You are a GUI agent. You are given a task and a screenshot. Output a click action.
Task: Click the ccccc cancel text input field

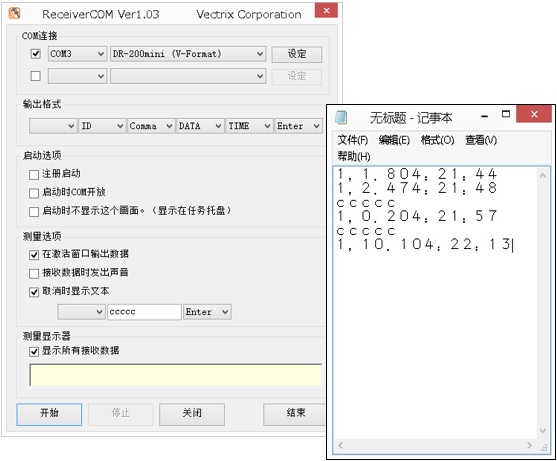click(x=144, y=312)
